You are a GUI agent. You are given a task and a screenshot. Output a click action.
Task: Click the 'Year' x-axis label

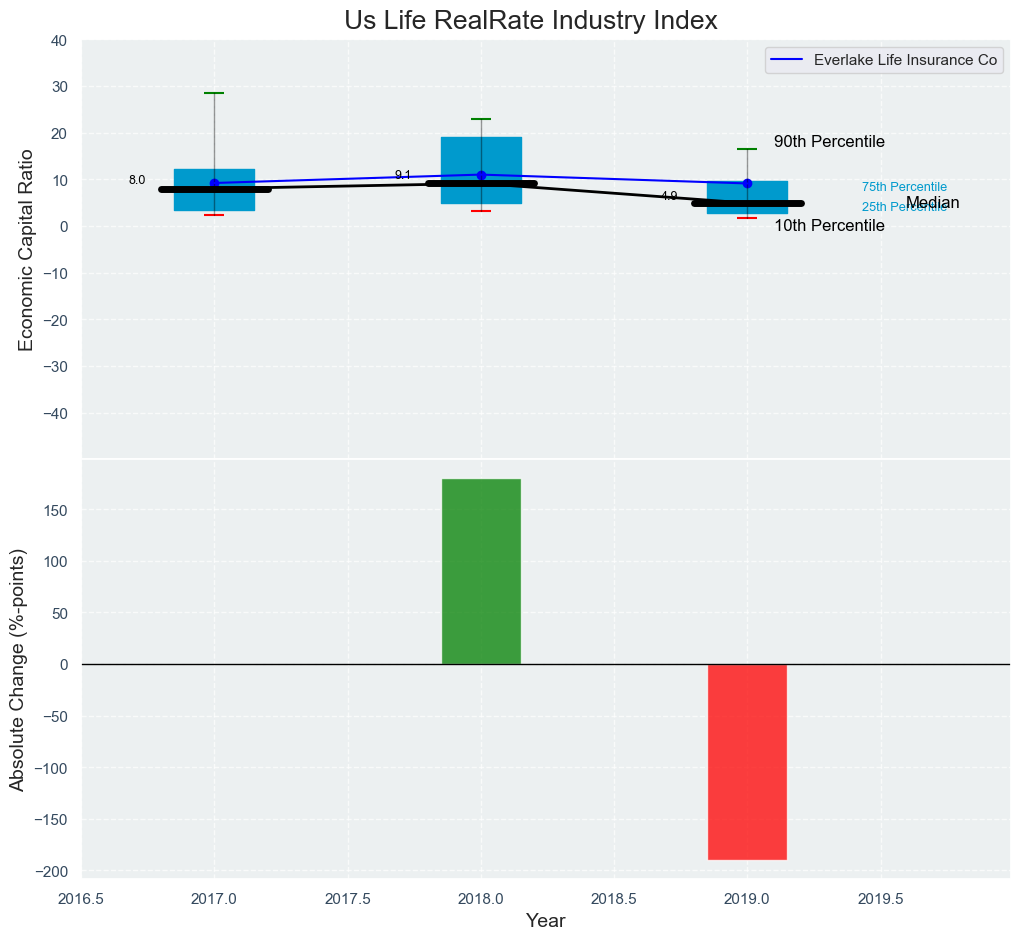[546, 921]
